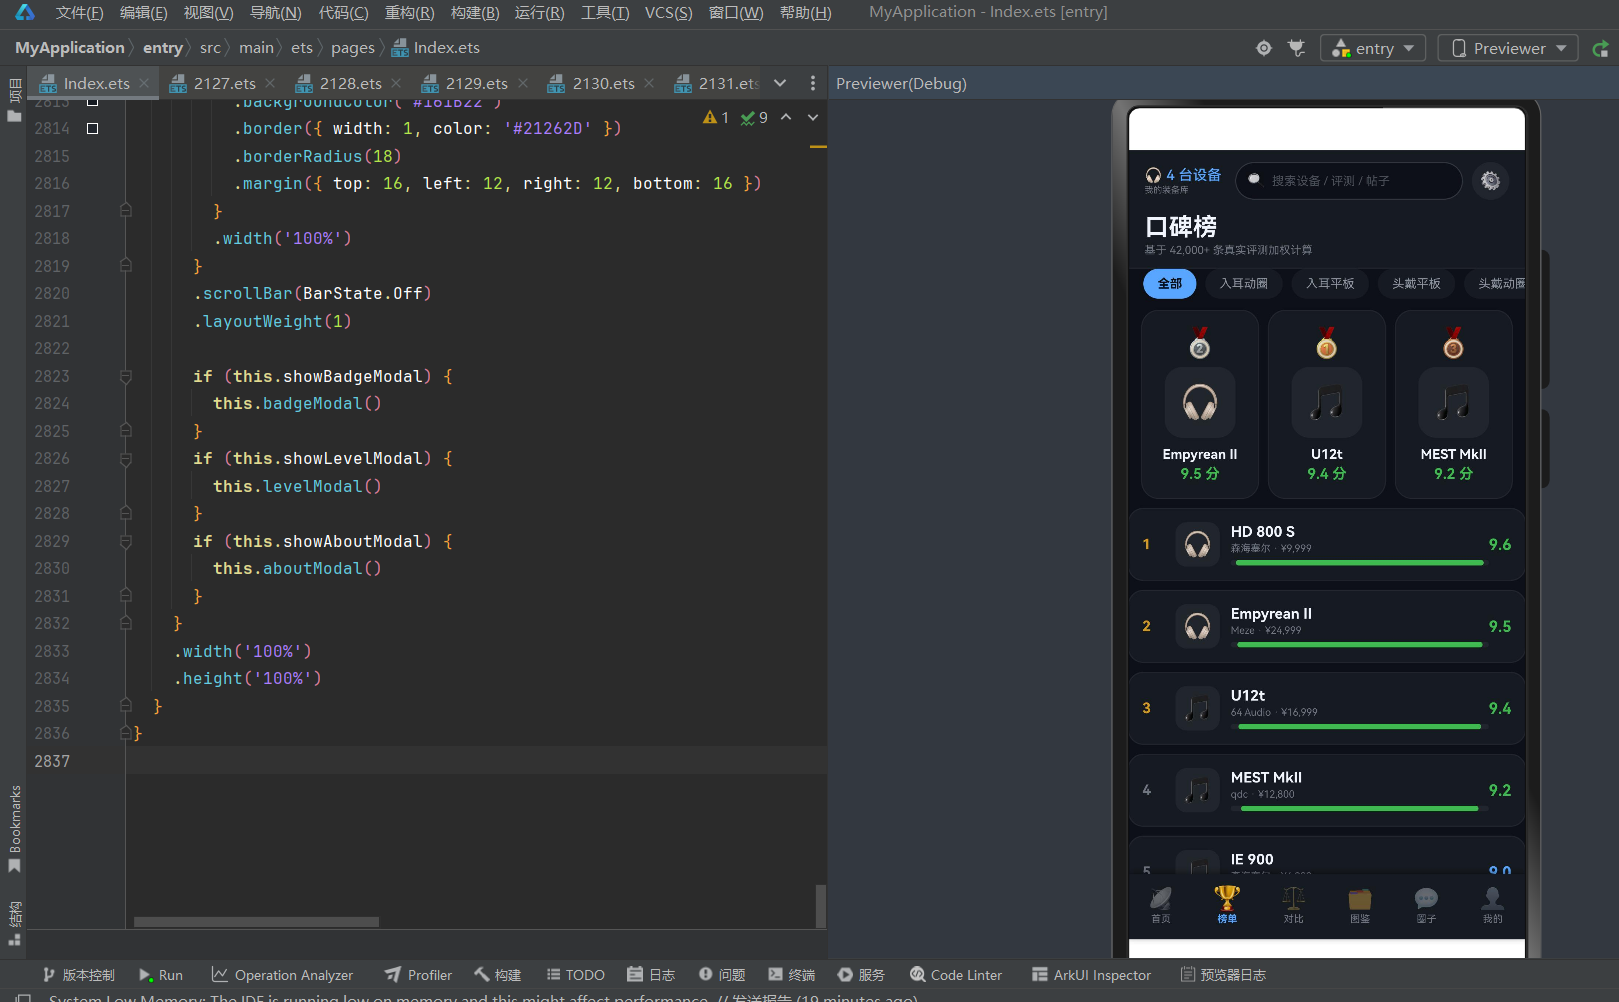This screenshot has height=1002, width=1619.
Task: Click the green check indicator showing 9
Action: pyautogui.click(x=754, y=118)
